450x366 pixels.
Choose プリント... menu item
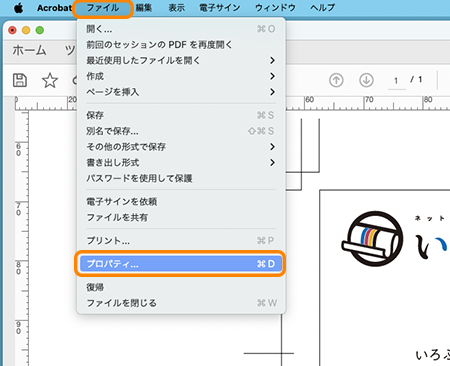point(181,241)
